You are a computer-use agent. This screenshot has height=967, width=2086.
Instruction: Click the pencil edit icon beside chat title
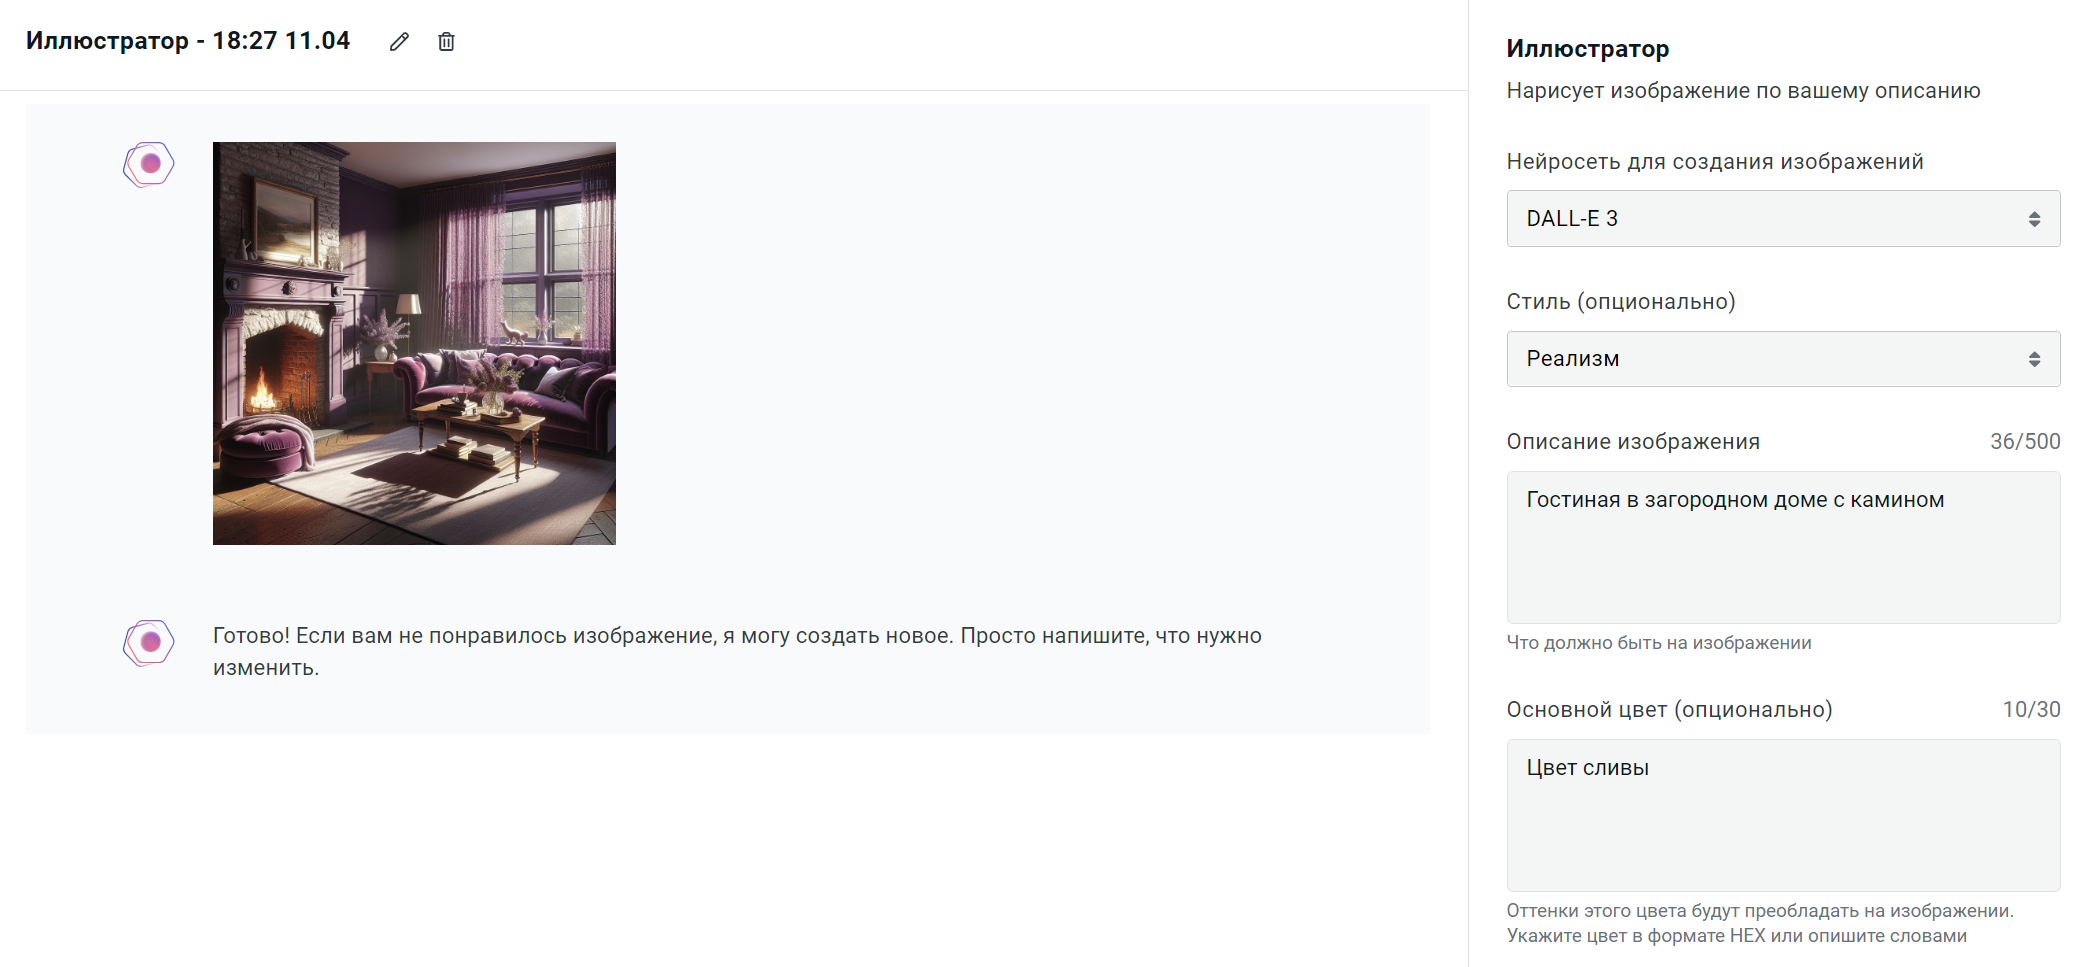click(399, 41)
